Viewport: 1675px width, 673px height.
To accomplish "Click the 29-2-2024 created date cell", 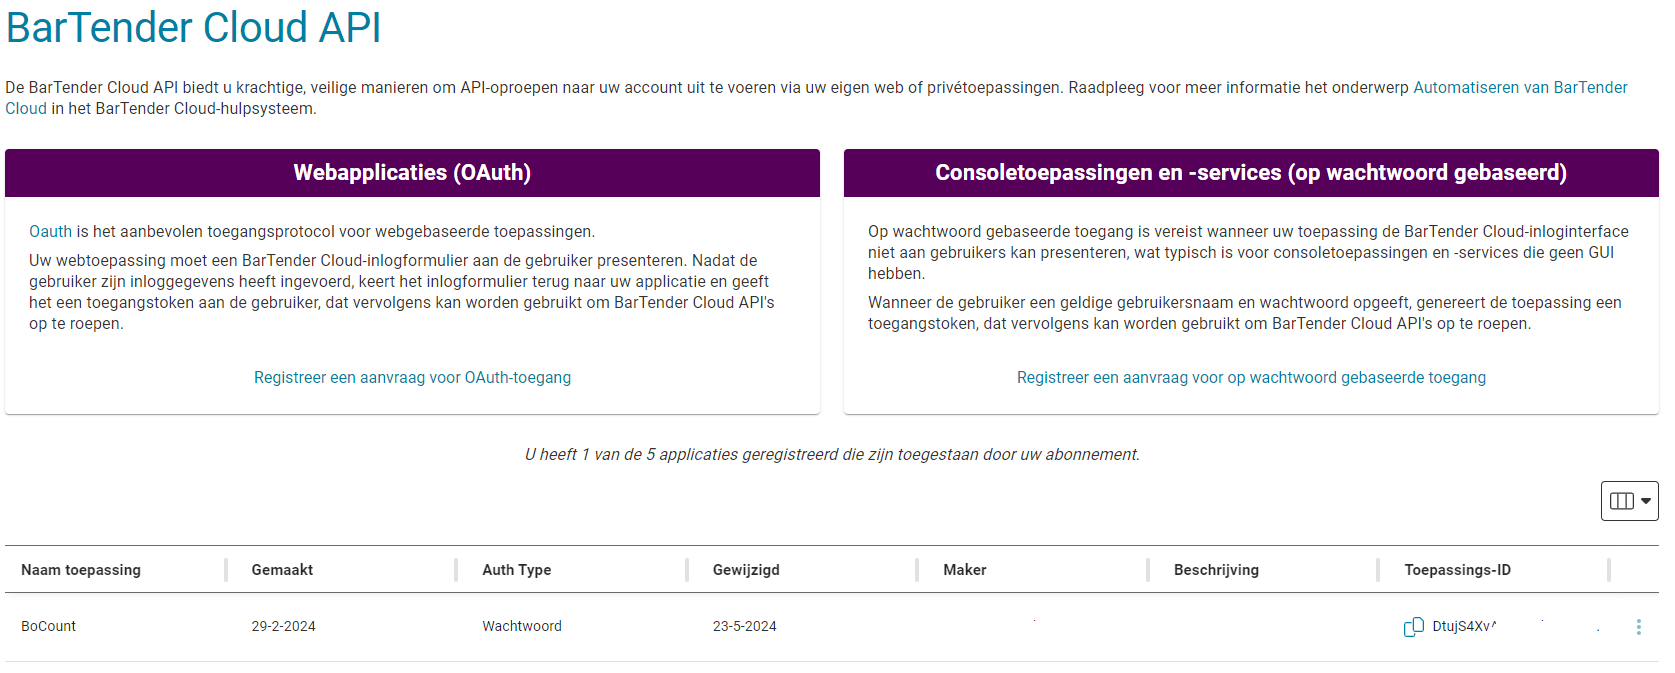I will [283, 627].
